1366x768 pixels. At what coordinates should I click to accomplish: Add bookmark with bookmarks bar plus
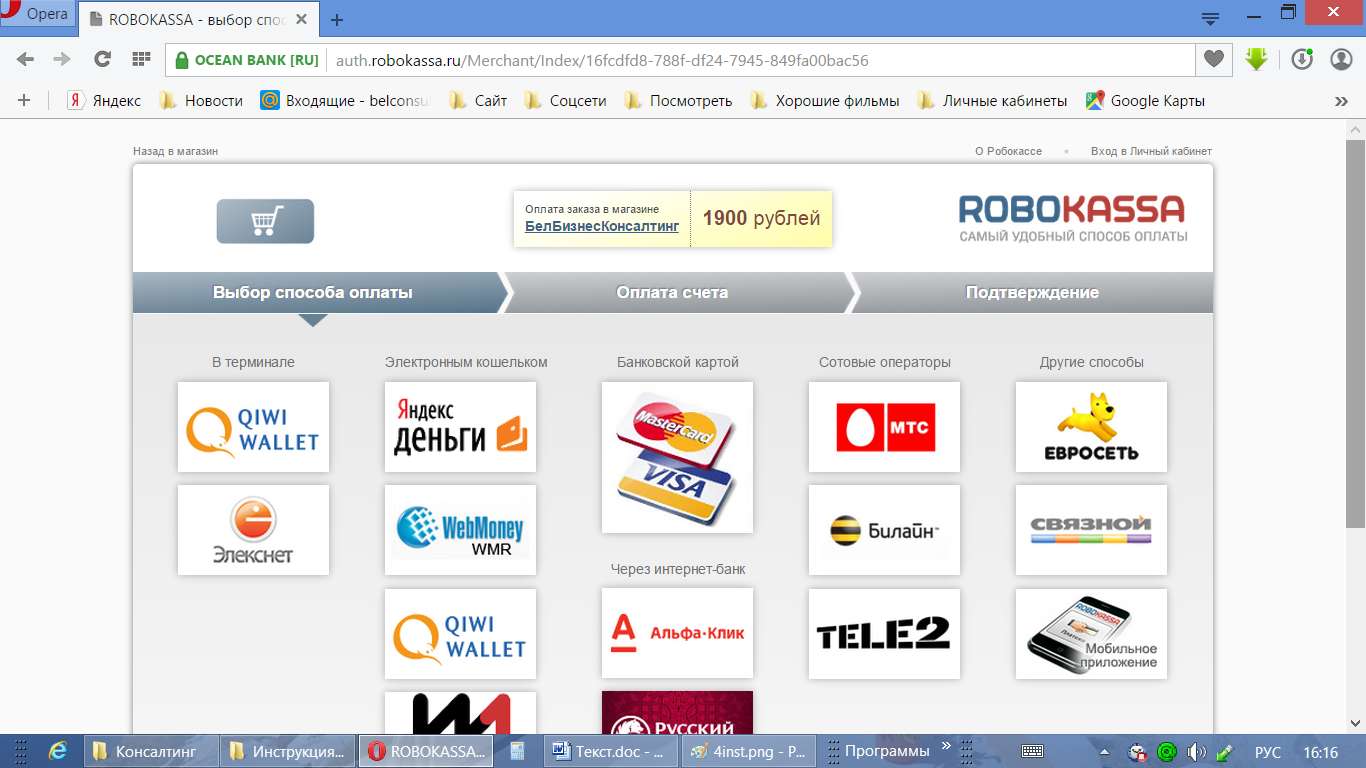pyautogui.click(x=24, y=100)
